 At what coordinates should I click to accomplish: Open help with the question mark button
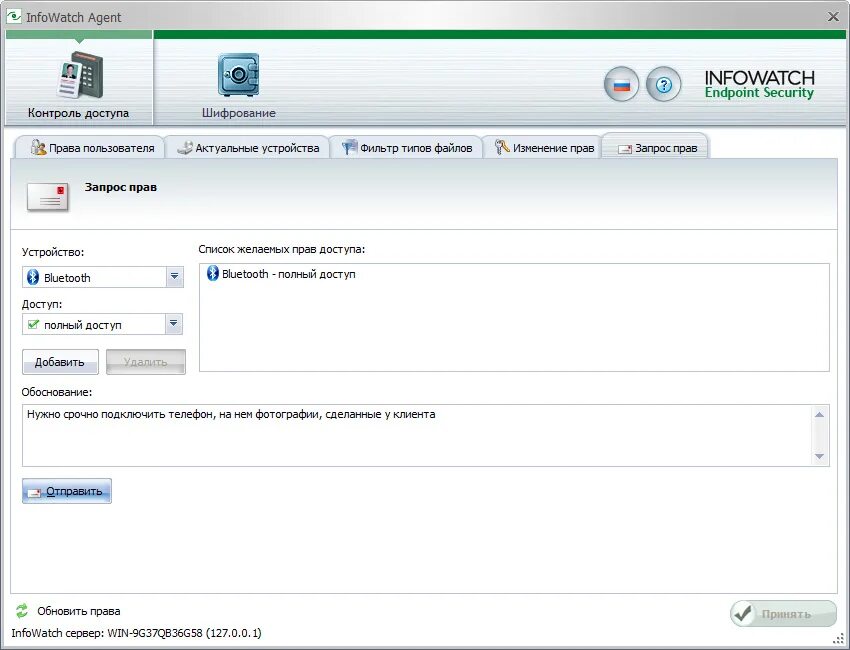point(664,85)
